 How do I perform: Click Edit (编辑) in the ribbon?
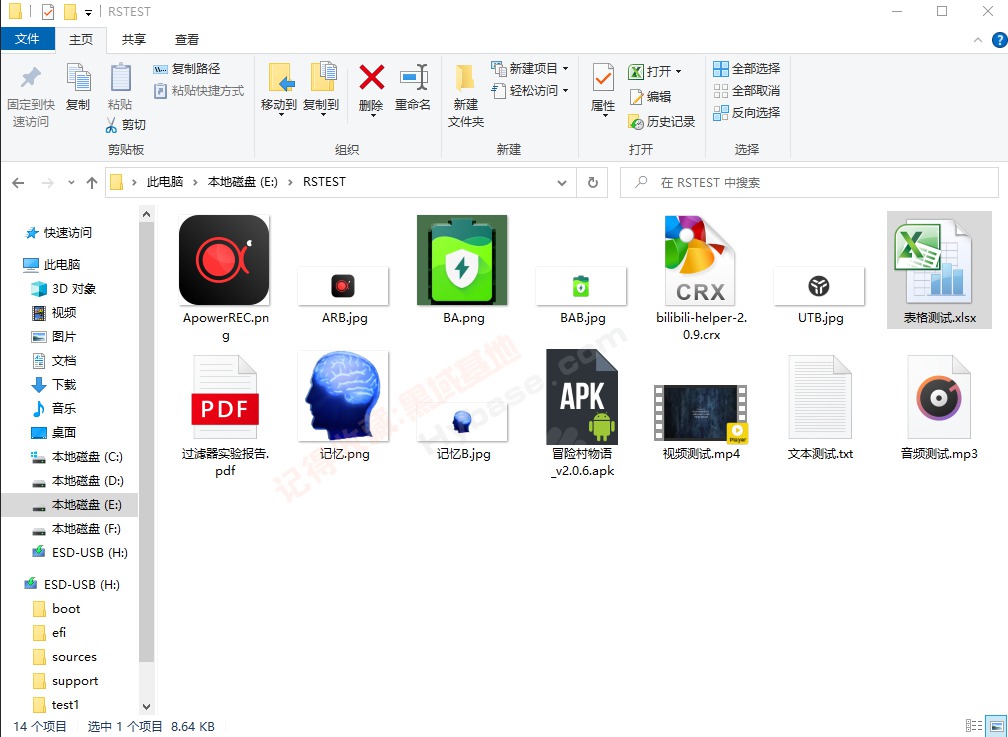click(x=650, y=96)
